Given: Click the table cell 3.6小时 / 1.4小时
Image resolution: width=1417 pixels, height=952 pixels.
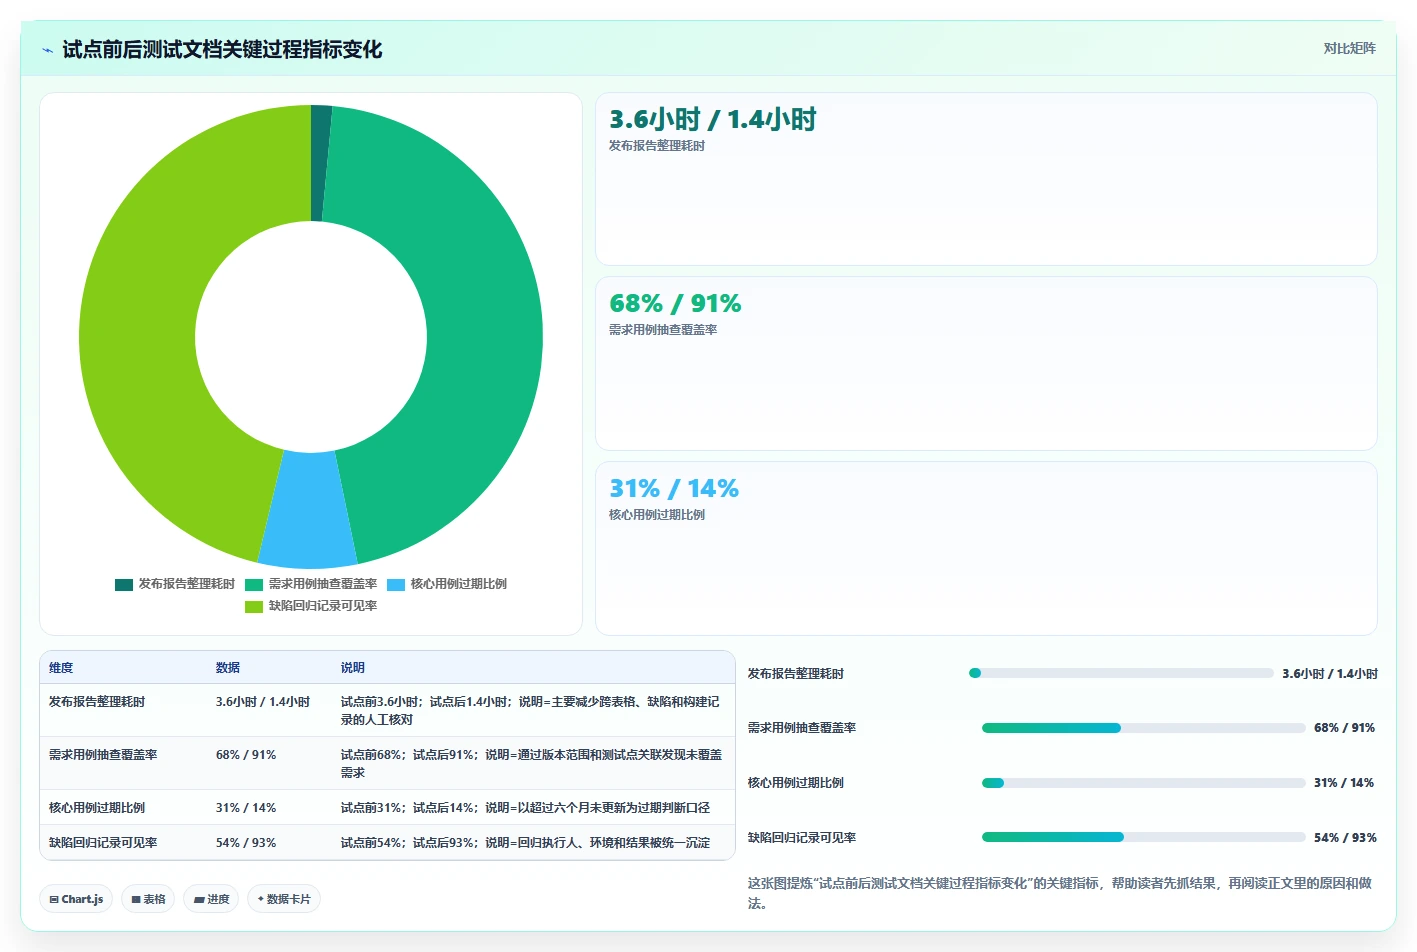Looking at the screenshot, I should 263,702.
